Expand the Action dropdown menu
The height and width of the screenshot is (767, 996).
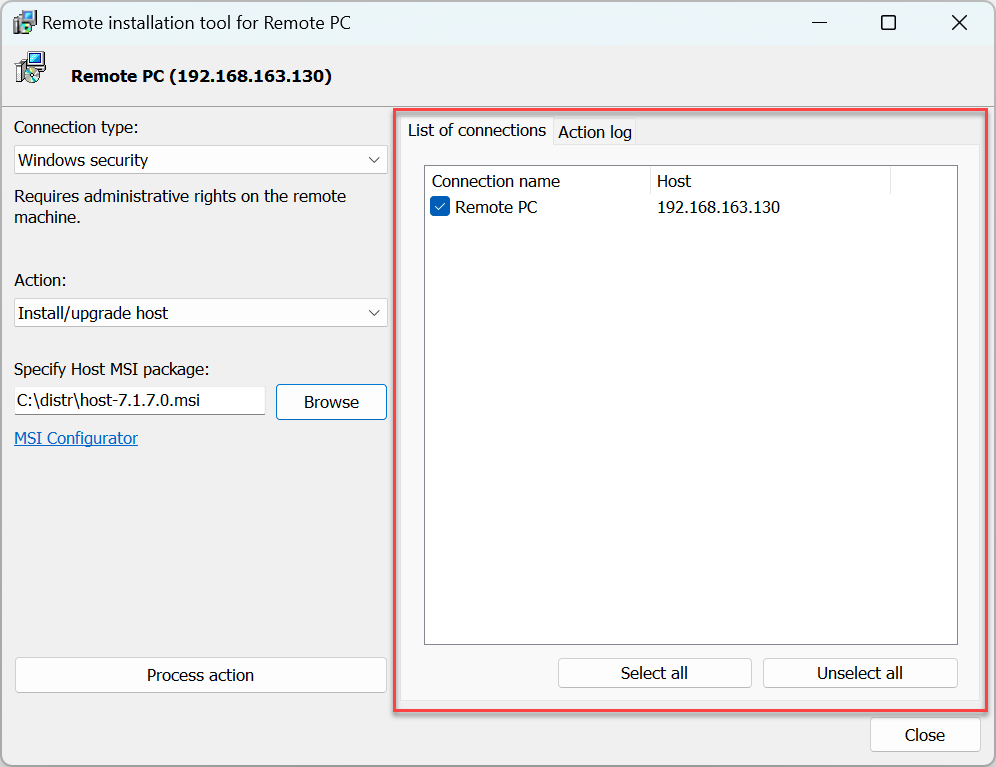[x=200, y=313]
